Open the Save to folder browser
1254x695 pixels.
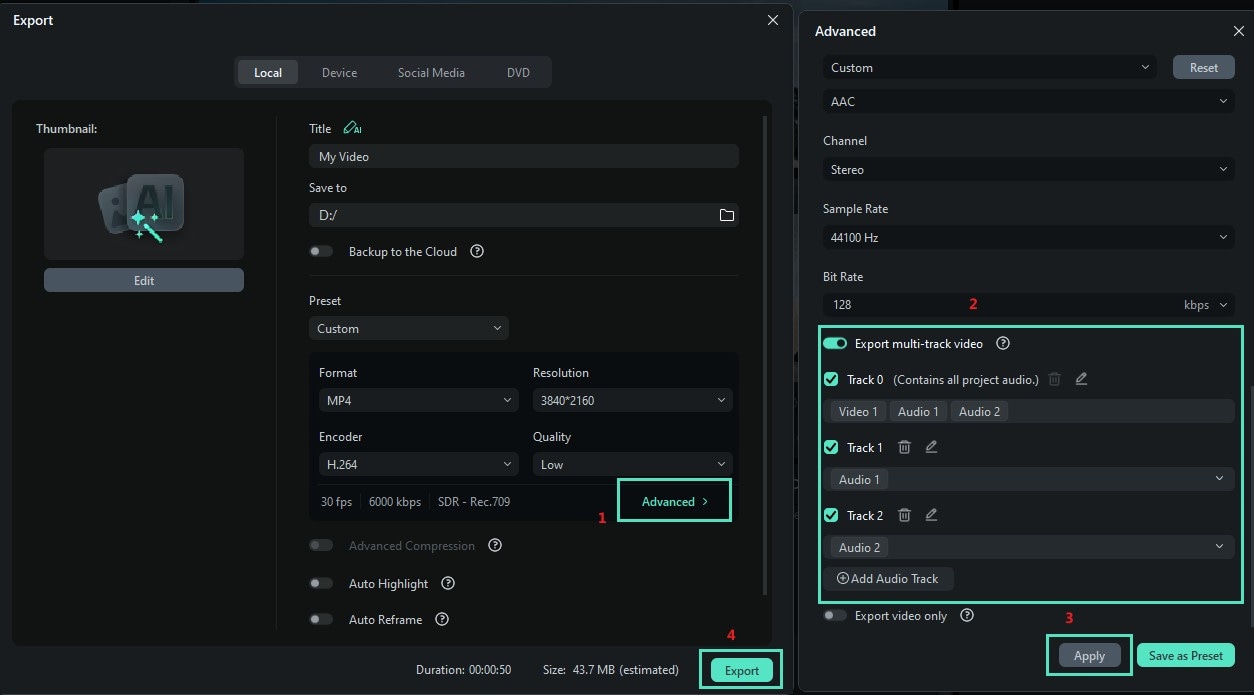[727, 214]
